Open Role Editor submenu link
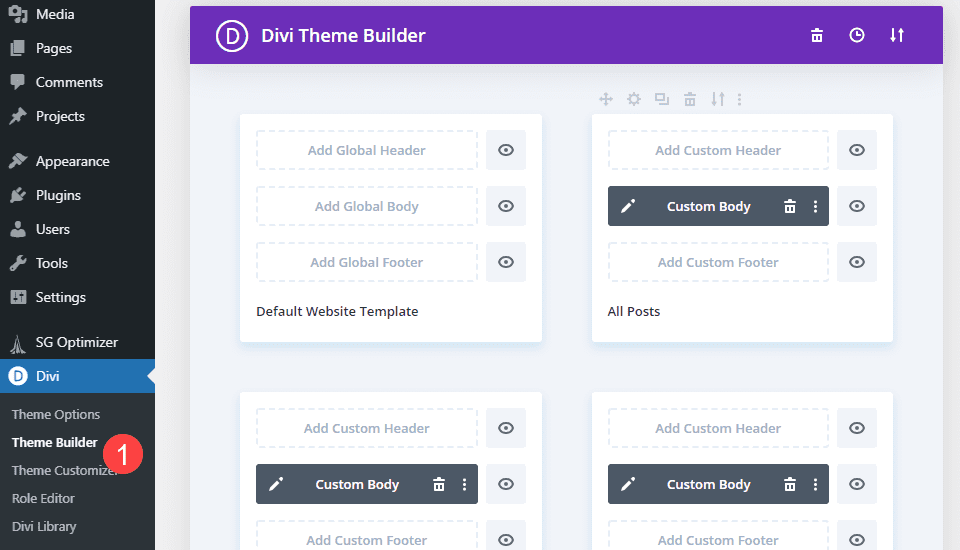The width and height of the screenshot is (960, 550). coord(43,499)
